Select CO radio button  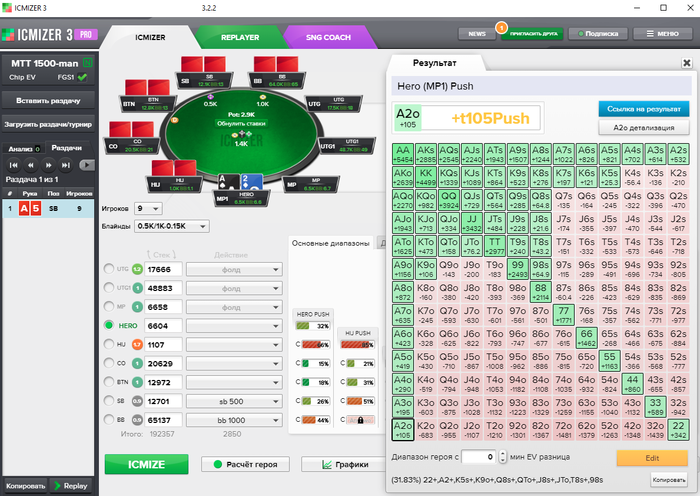[x=108, y=363]
